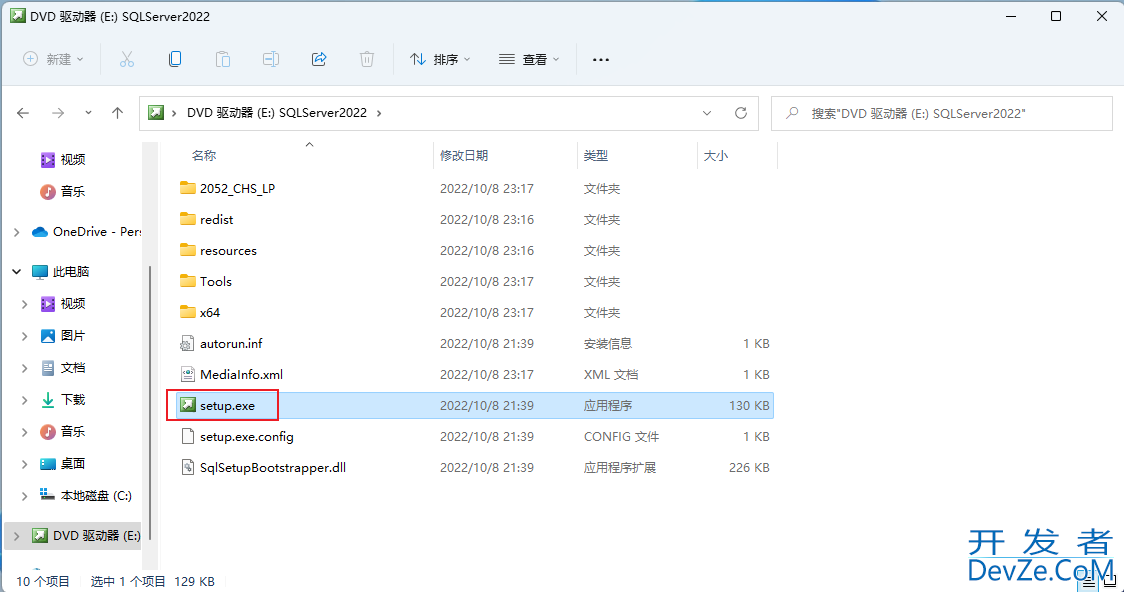Viewport: 1124px width, 592px height.
Task: Collapse the 此电脑 tree node
Action: pos(16,272)
